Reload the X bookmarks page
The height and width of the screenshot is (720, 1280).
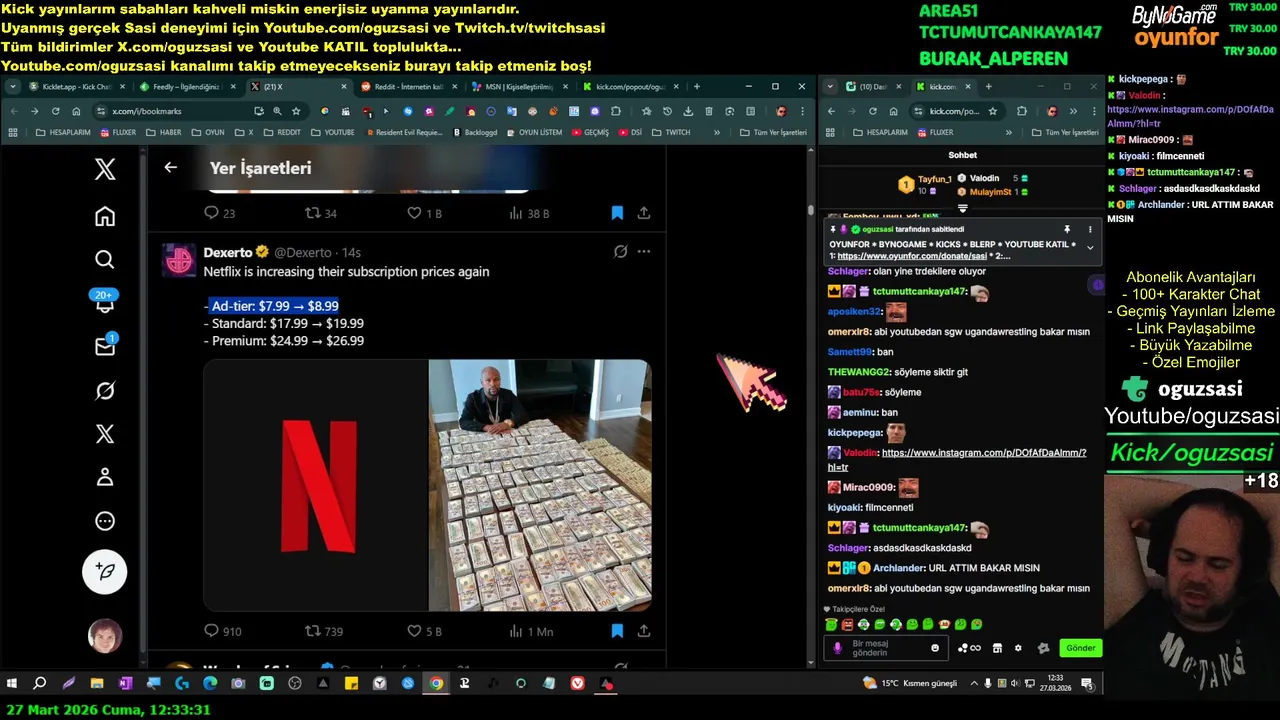click(x=55, y=111)
